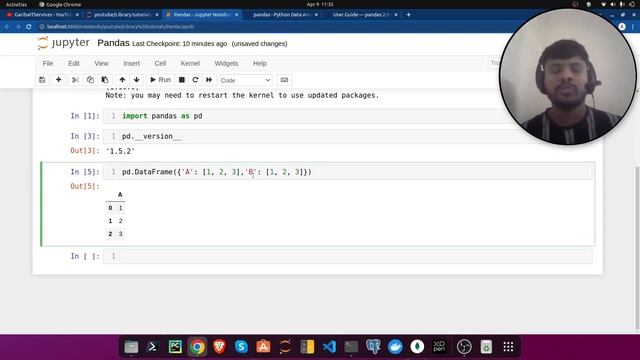Open Files from the dock

(x=131, y=347)
